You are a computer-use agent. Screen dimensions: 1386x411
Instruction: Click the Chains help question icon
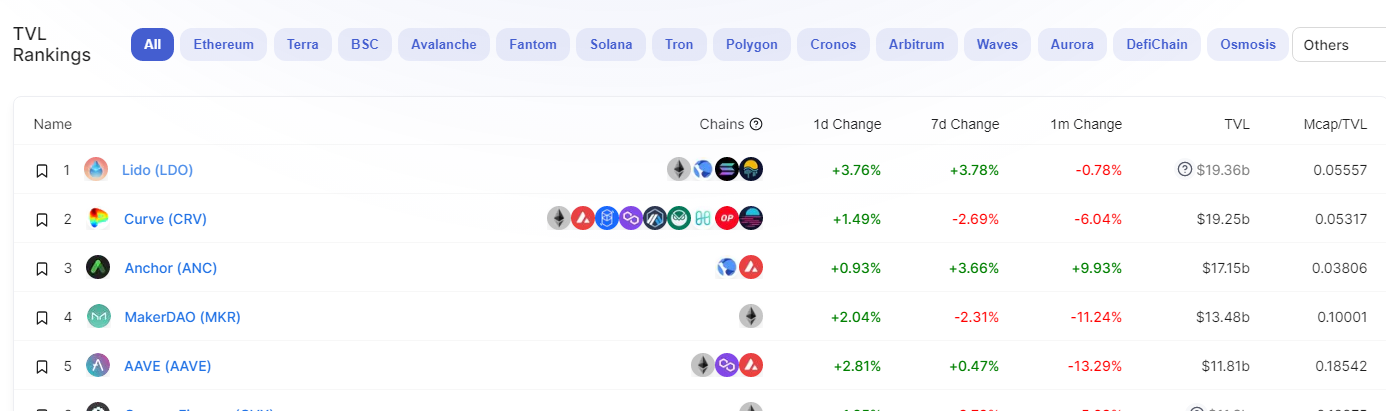pyautogui.click(x=756, y=124)
